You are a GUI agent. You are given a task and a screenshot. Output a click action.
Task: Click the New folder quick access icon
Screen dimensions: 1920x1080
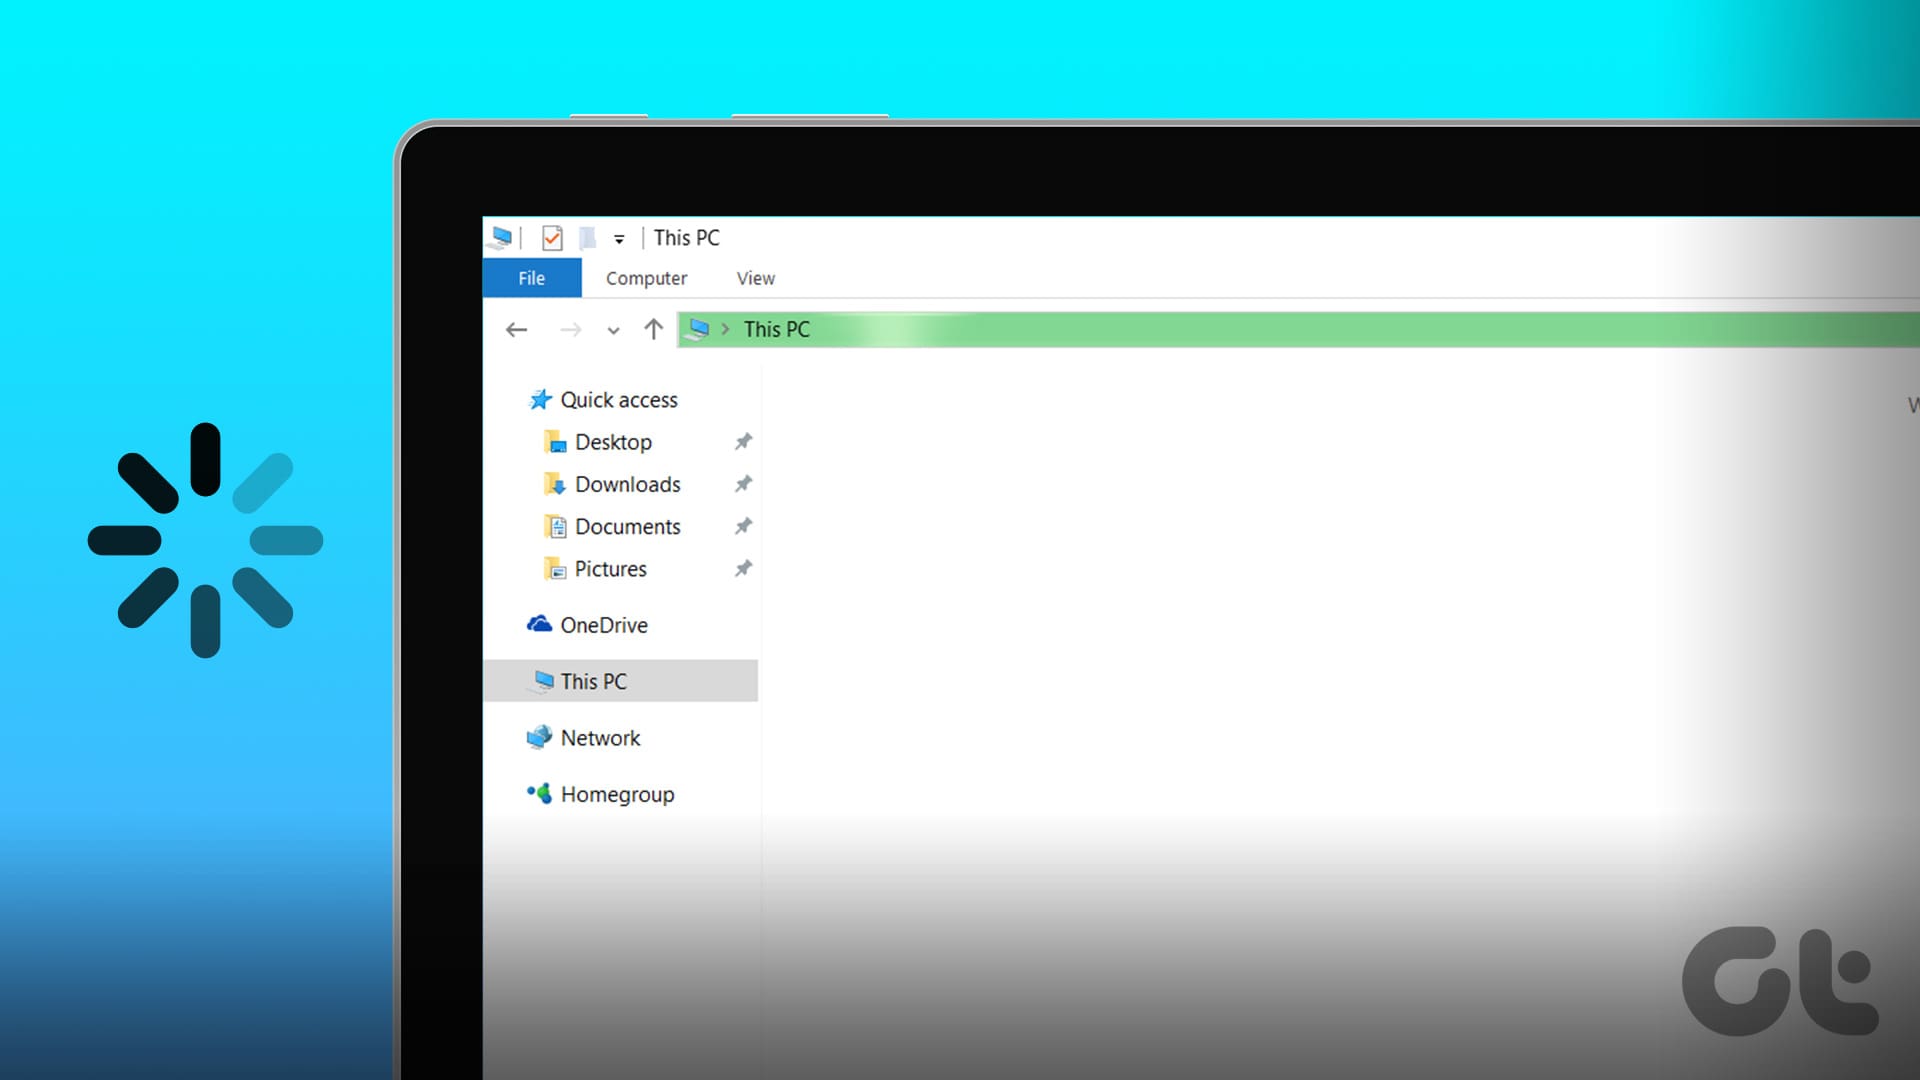tap(588, 238)
